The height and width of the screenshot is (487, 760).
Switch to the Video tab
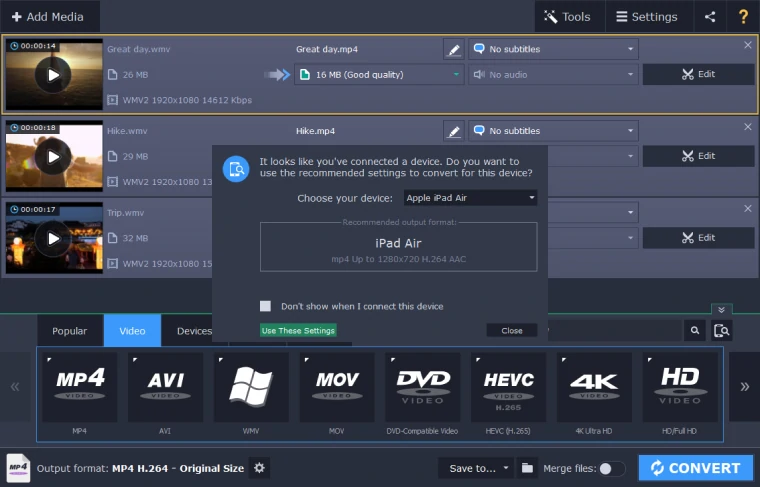coord(132,331)
